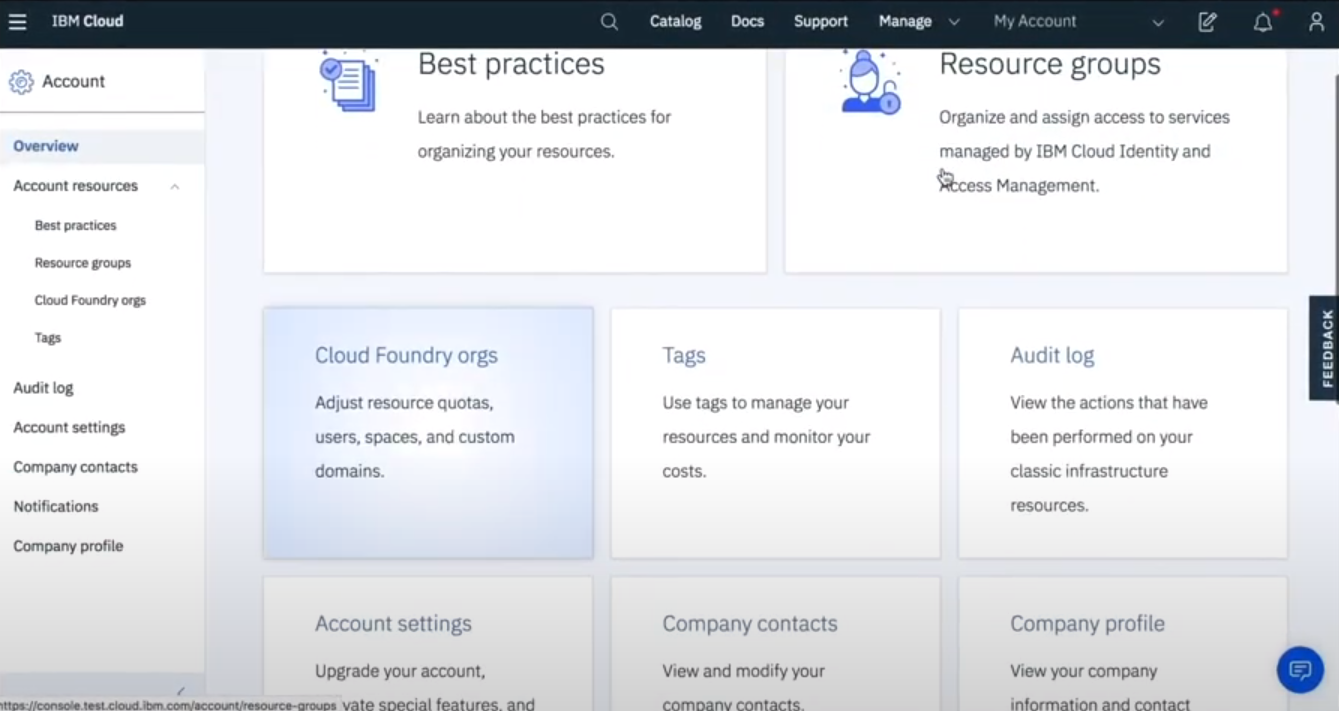
Task: Open Resource groups sidebar item
Action: point(83,263)
